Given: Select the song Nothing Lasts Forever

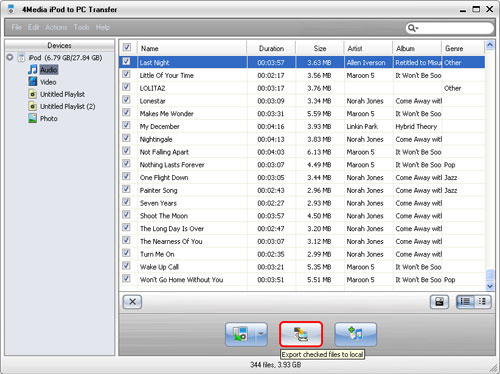Looking at the screenshot, I should (172, 165).
